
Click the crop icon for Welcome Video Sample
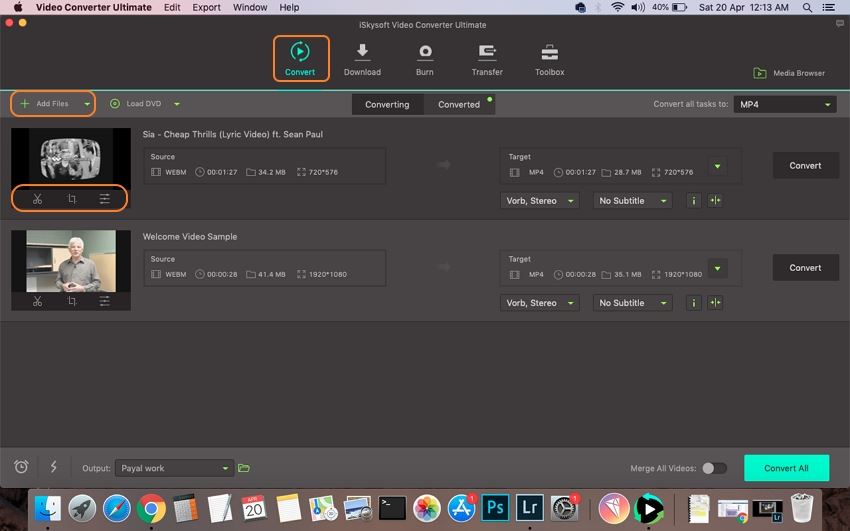tap(72, 301)
